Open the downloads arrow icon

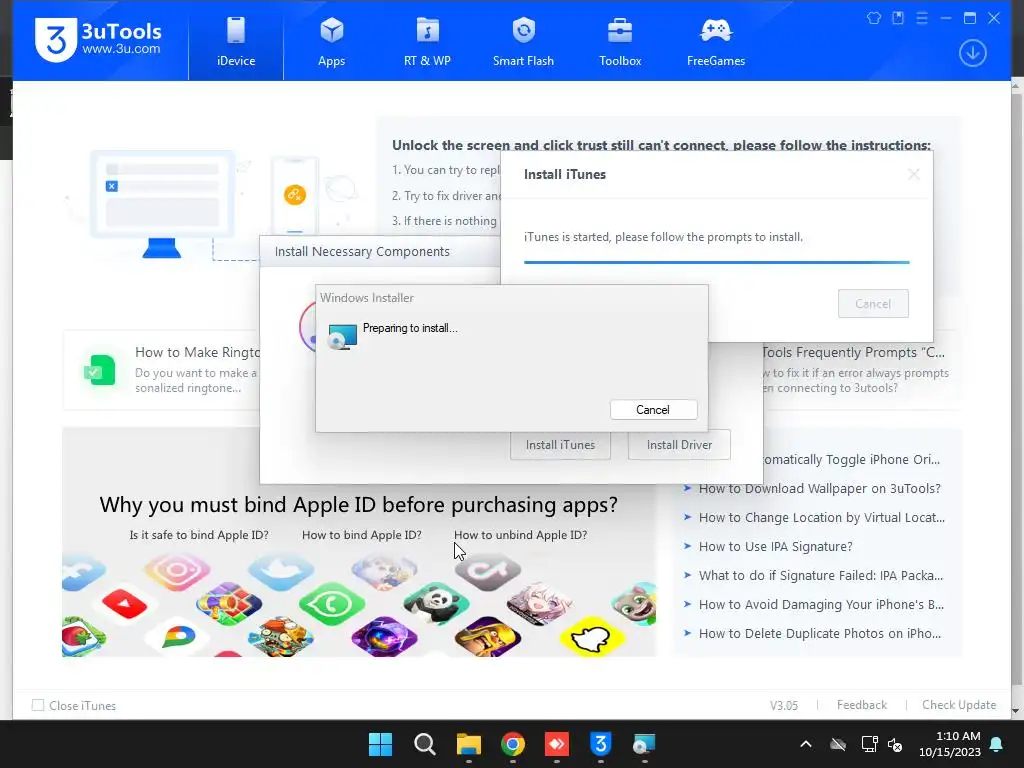[x=972, y=54]
